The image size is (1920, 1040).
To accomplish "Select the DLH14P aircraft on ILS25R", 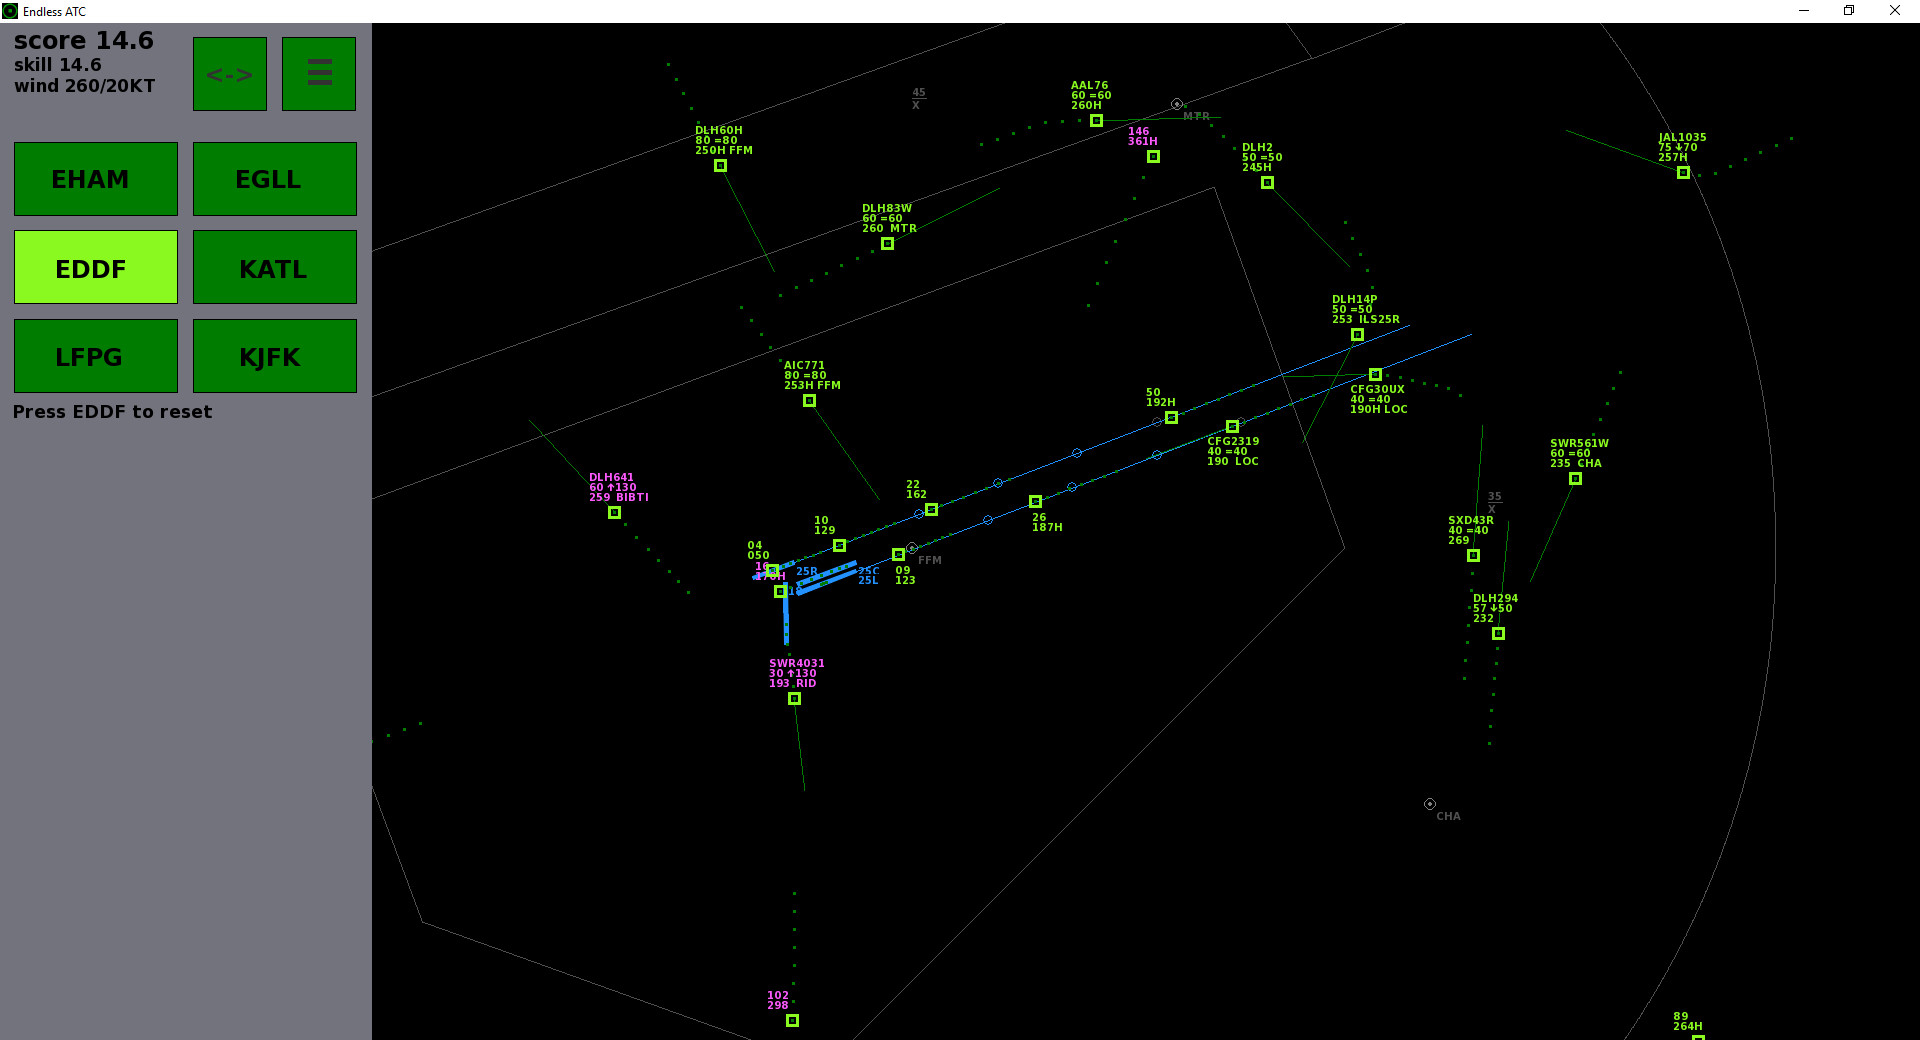I will (1356, 336).
